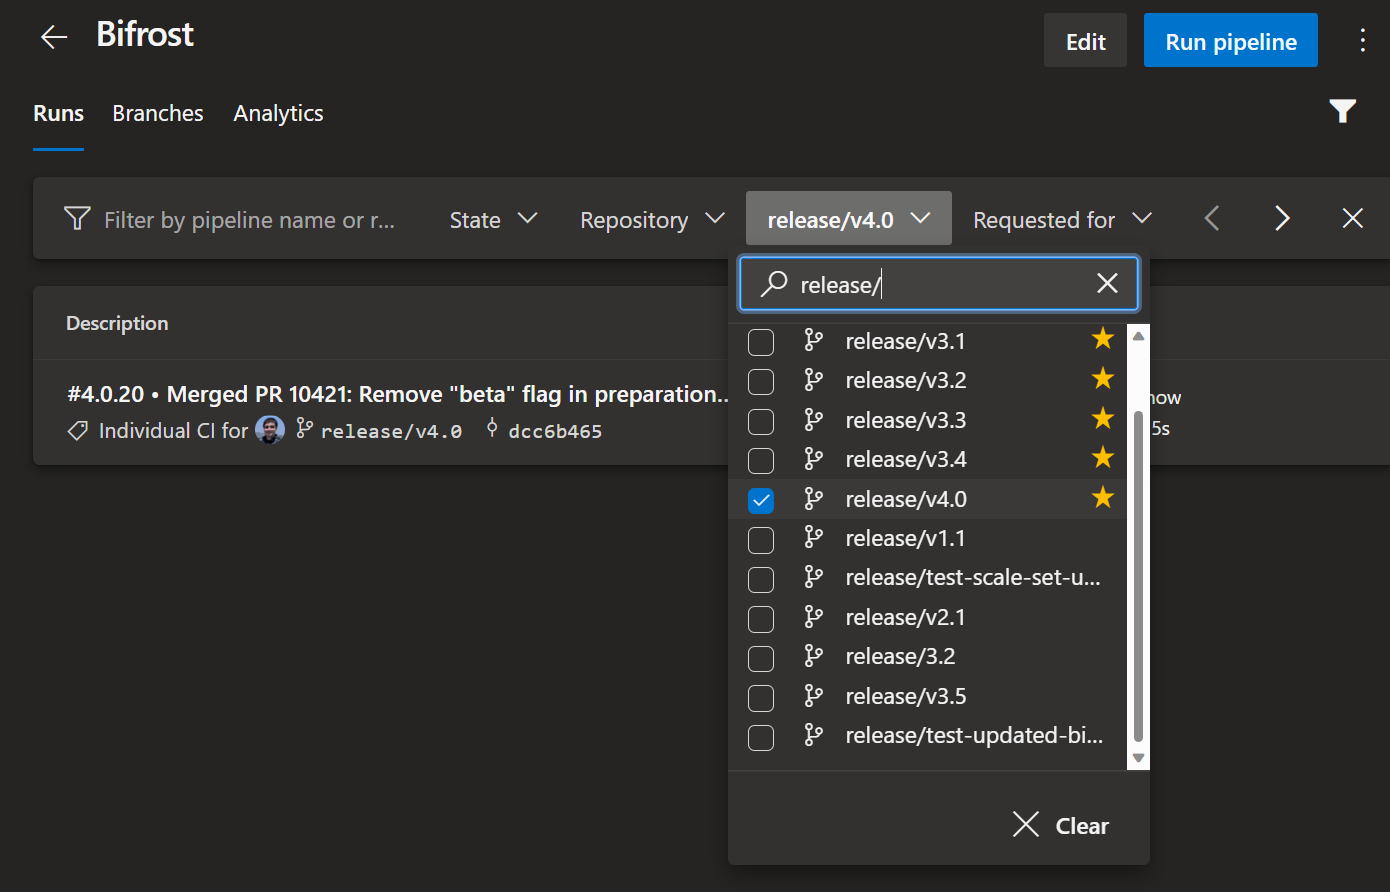
Task: Click the branch icon beside release/v2.1
Action: [814, 617]
